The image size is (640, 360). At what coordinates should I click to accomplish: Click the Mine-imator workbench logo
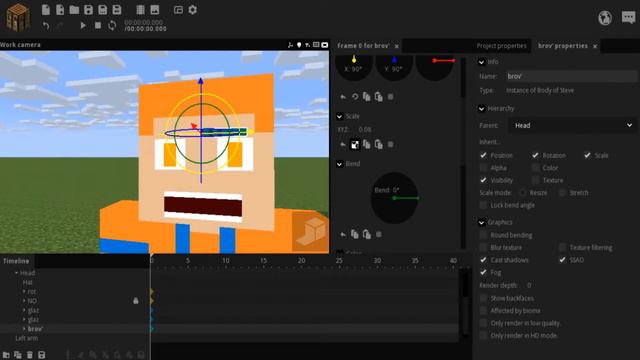(x=18, y=17)
